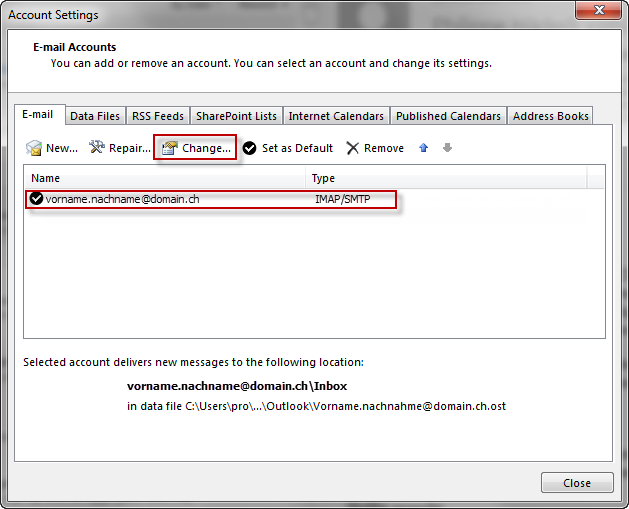This screenshot has width=629, height=509.
Task: Click the Close button
Action: (x=577, y=483)
